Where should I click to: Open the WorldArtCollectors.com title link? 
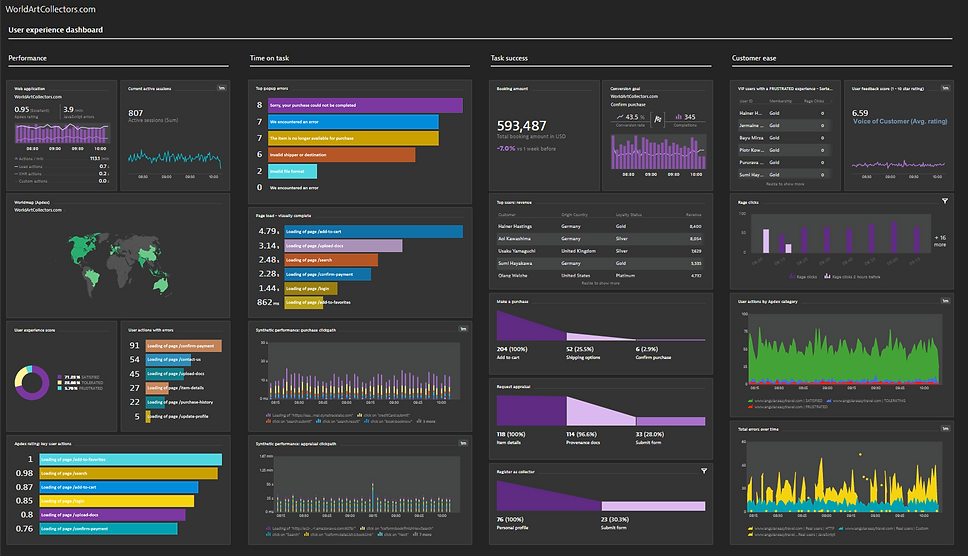[x=51, y=9]
